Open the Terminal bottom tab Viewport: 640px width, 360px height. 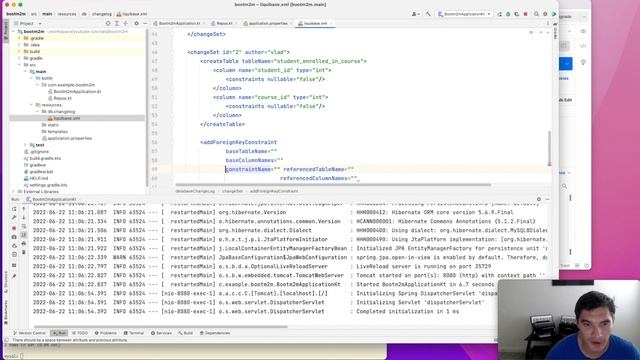point(134,333)
